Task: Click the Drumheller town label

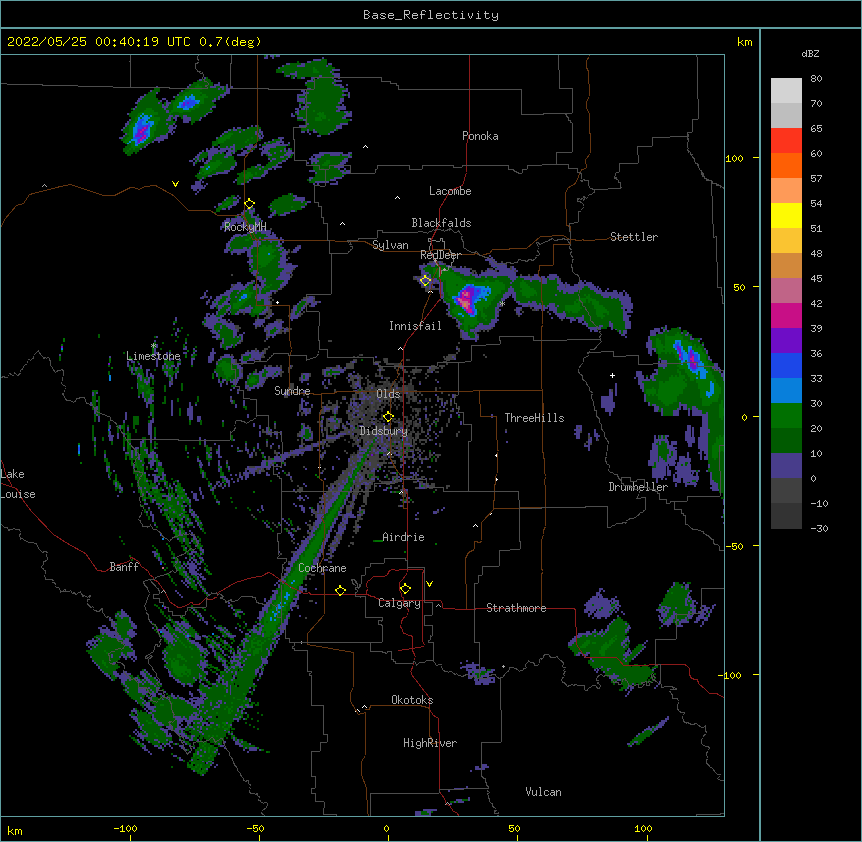Action: tap(638, 487)
